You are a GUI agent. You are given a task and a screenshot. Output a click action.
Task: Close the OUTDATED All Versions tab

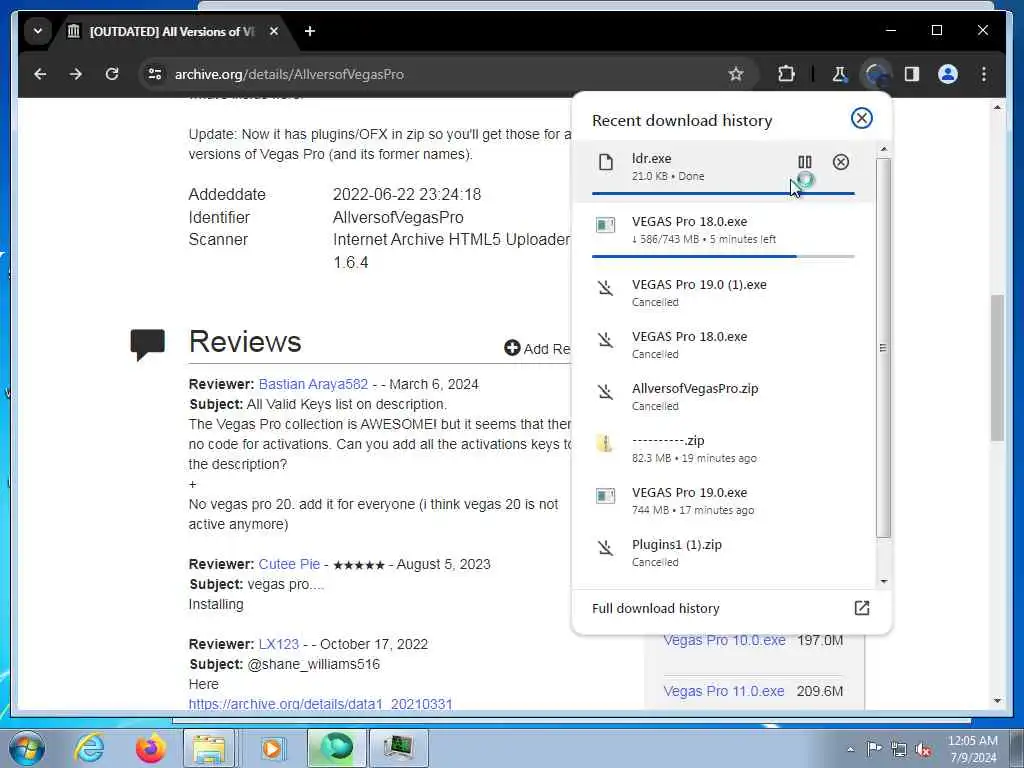pyautogui.click(x=274, y=31)
